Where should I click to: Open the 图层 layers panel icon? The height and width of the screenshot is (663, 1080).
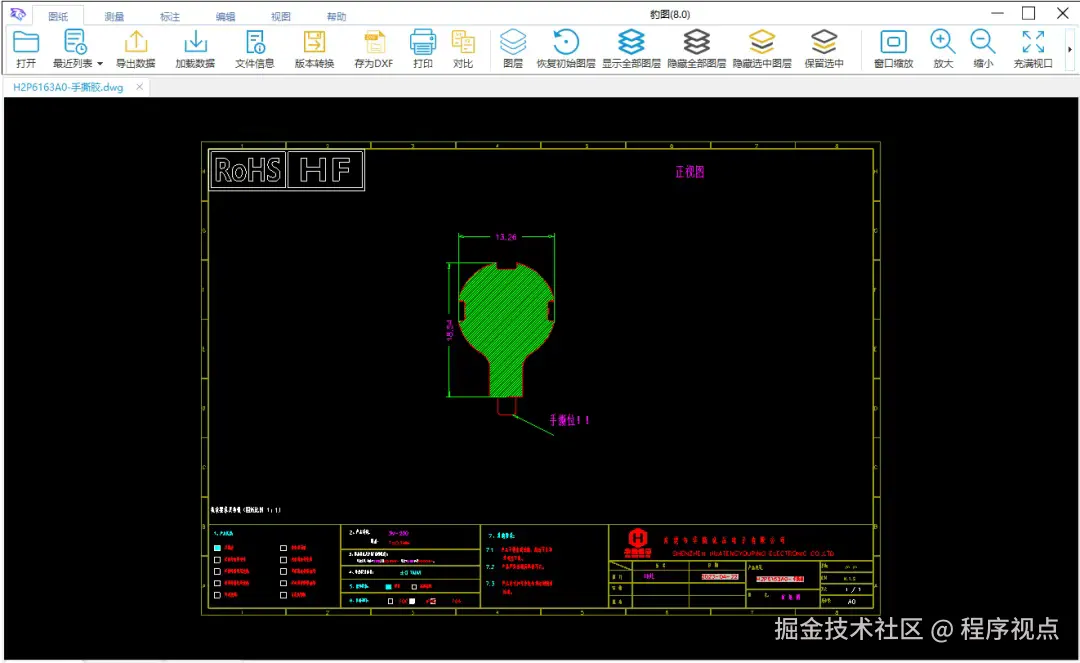click(x=512, y=42)
